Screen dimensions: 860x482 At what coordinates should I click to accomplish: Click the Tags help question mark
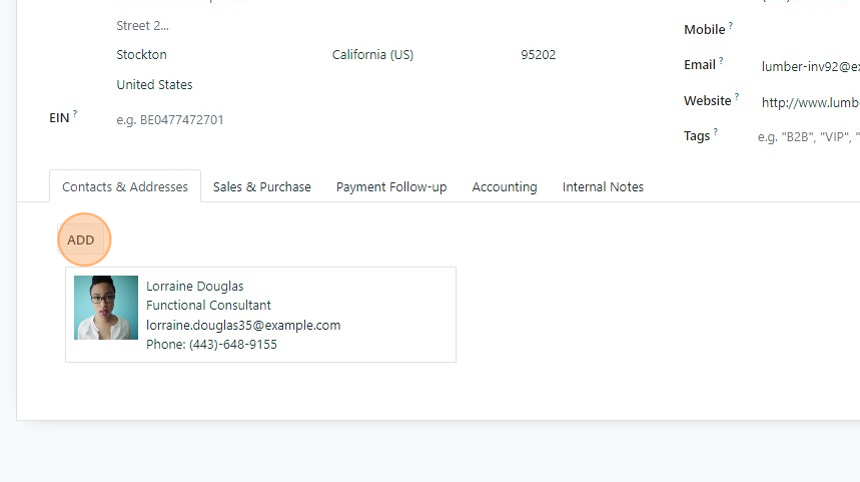point(716,132)
